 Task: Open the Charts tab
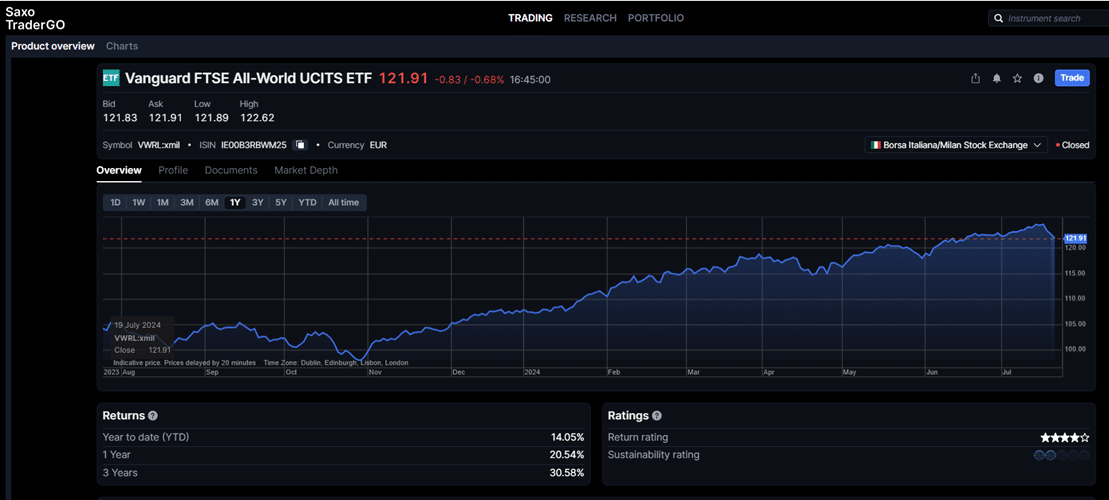click(x=122, y=46)
